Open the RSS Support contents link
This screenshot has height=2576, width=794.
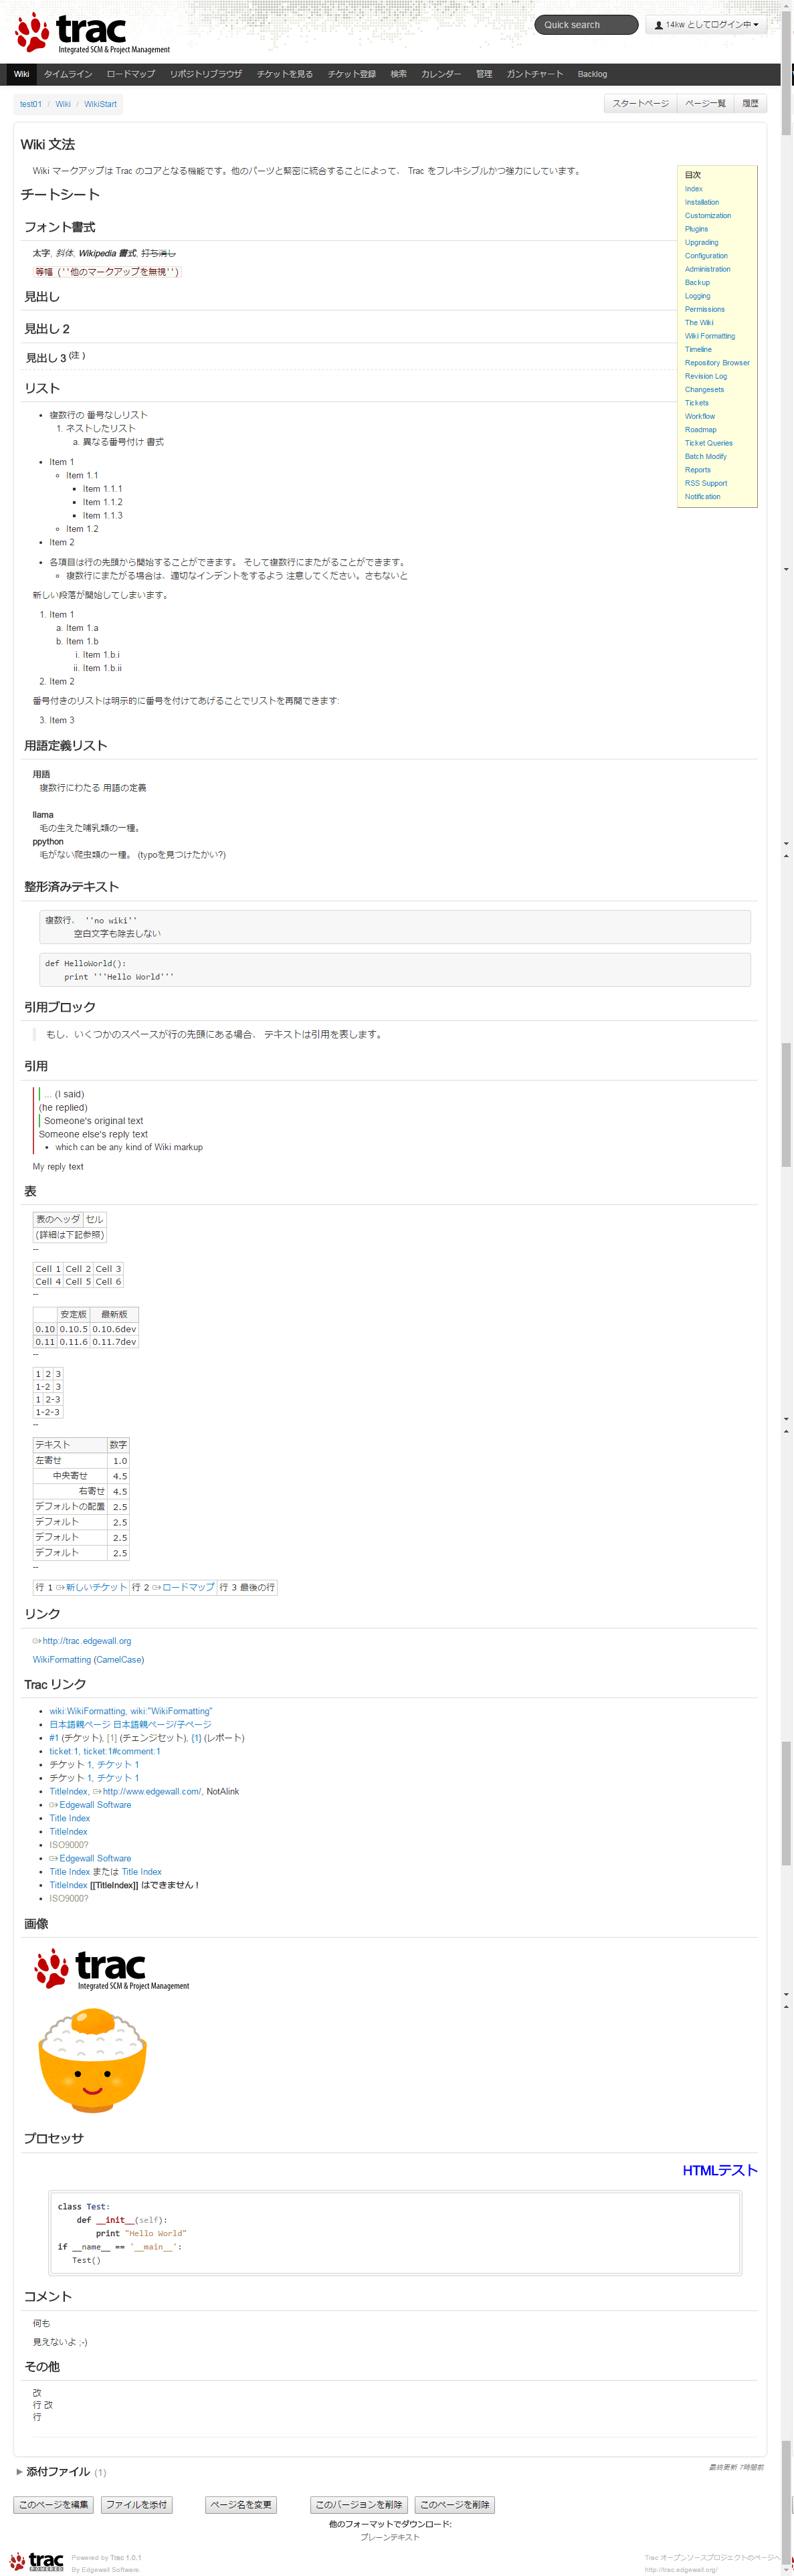(705, 483)
